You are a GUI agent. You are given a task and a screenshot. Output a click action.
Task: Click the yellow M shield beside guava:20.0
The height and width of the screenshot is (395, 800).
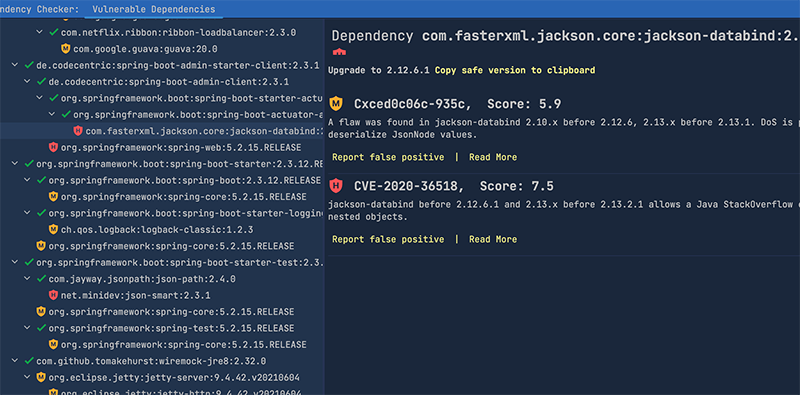[65, 49]
